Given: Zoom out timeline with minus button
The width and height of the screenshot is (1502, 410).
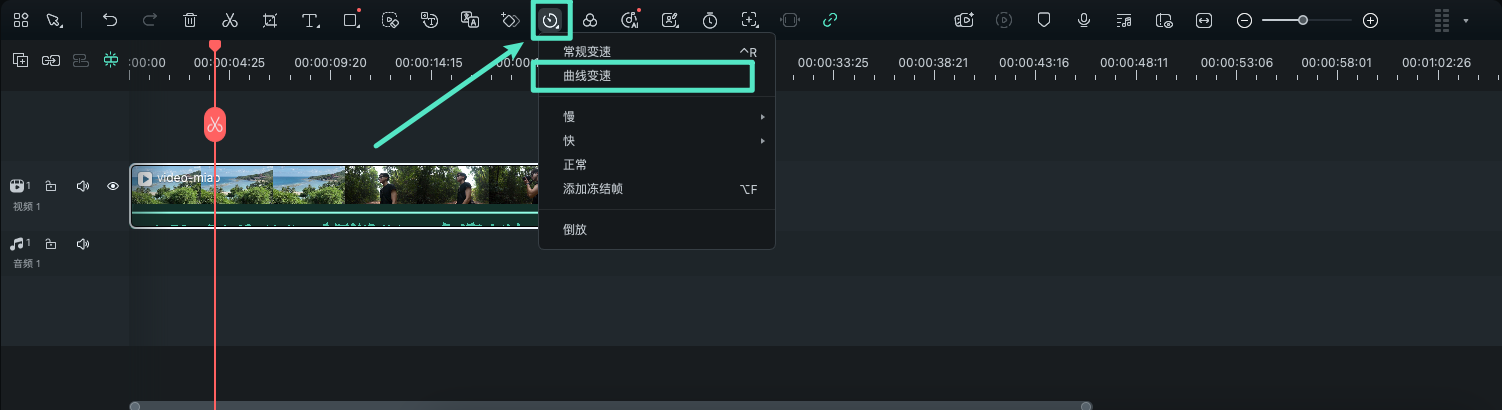Looking at the screenshot, I should pyautogui.click(x=1244, y=20).
